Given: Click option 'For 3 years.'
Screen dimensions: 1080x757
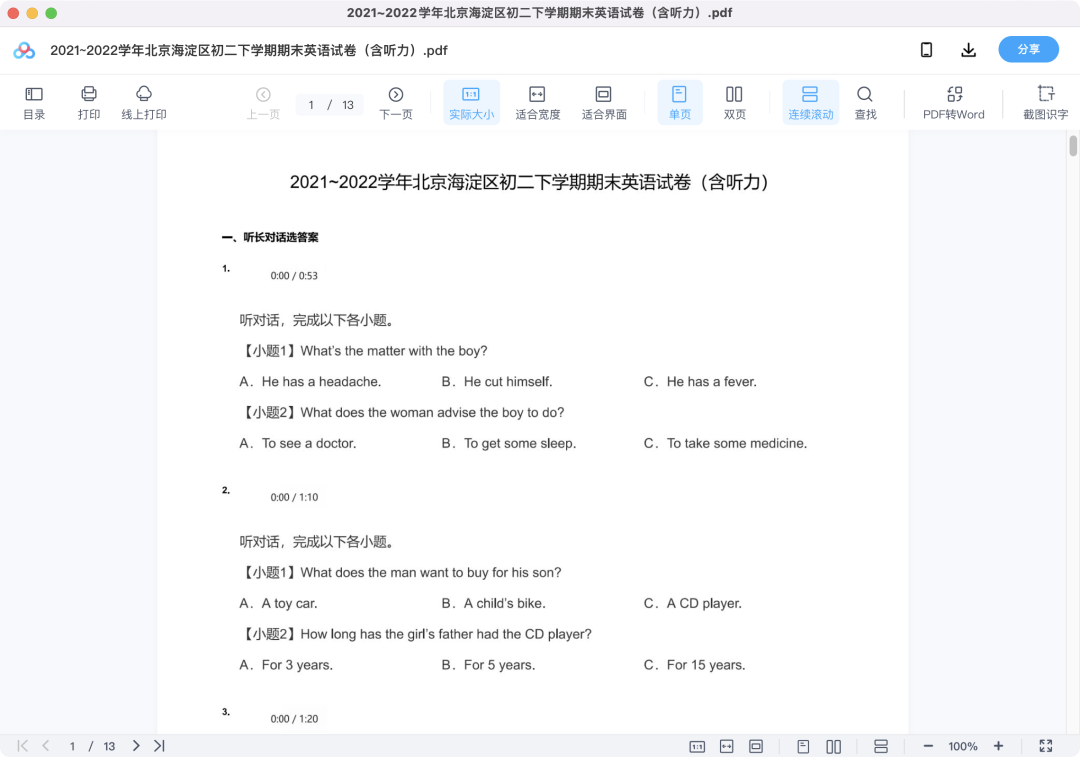Looking at the screenshot, I should [297, 665].
